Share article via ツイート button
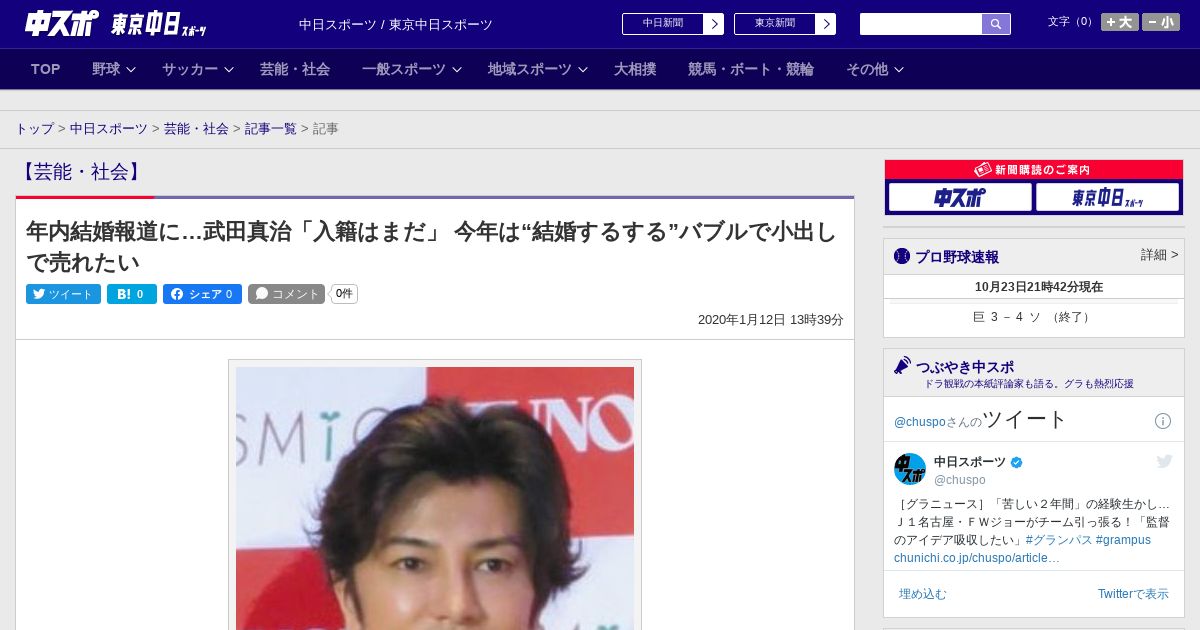This screenshot has width=1200, height=630. pyautogui.click(x=63, y=294)
